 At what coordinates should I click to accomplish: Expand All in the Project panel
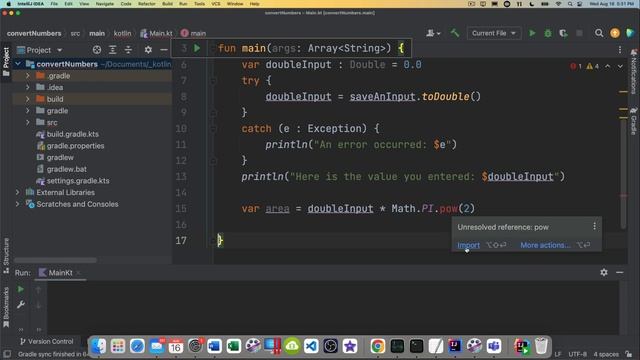pos(112,50)
